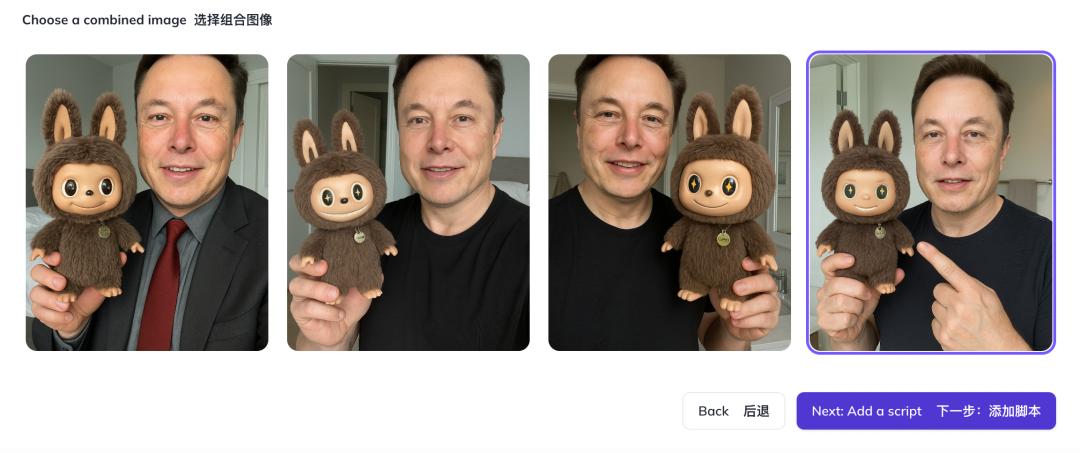Click the plush toy in the suit image
This screenshot has width=1080, height=453.
tap(84, 196)
